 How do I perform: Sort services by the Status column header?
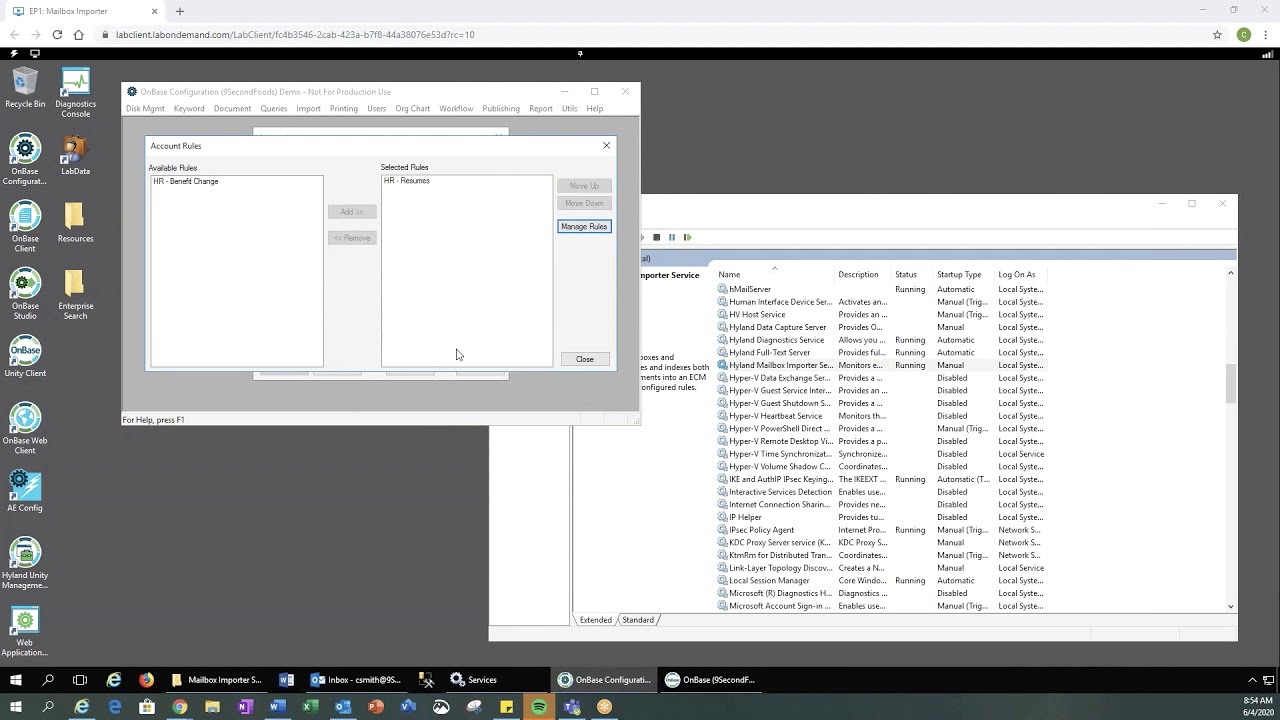click(913, 275)
